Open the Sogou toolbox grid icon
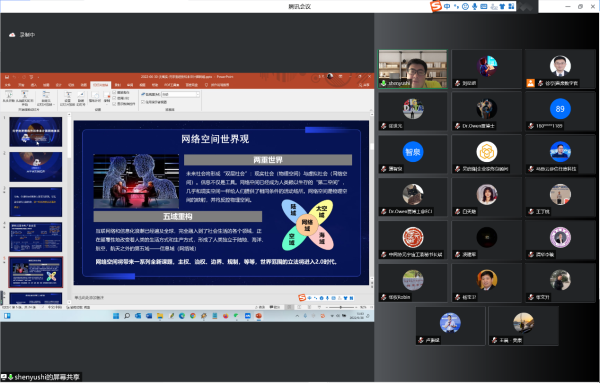 click(512, 6)
